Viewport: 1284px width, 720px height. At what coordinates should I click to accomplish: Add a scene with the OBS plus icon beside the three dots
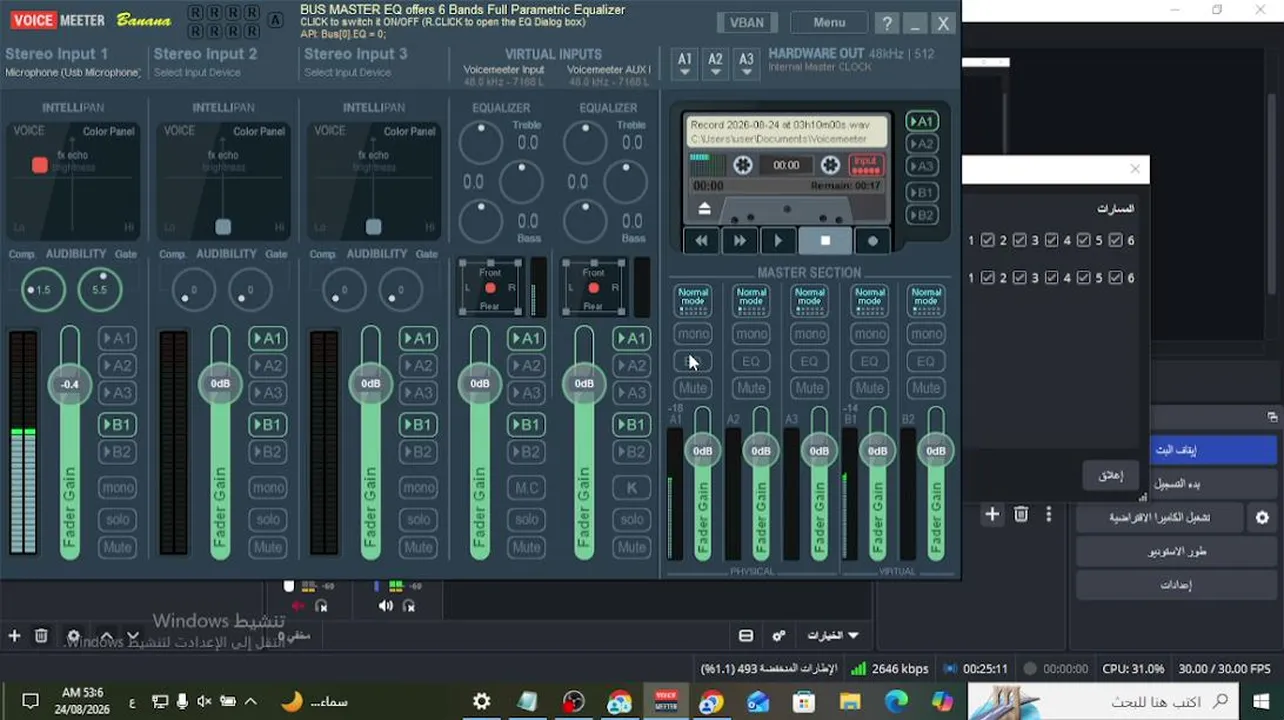(992, 514)
